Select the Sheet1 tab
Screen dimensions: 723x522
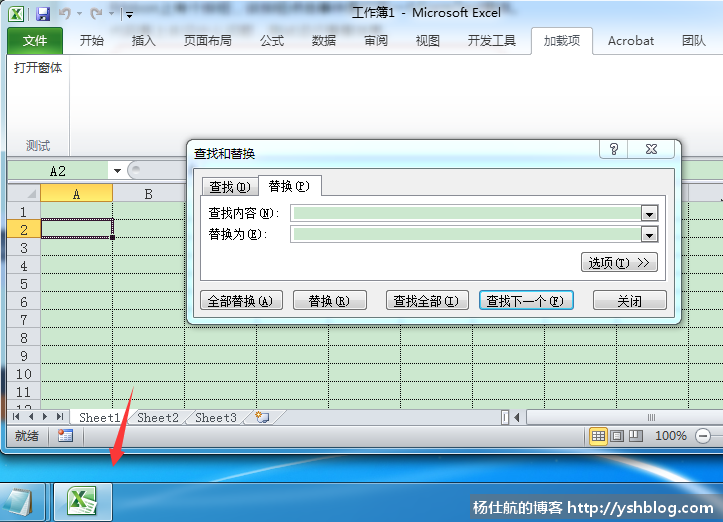click(x=100, y=417)
